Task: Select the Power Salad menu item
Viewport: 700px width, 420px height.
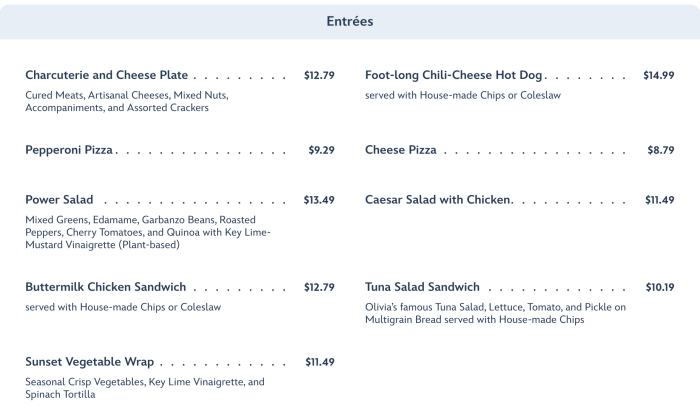Action: pyautogui.click(x=59, y=200)
